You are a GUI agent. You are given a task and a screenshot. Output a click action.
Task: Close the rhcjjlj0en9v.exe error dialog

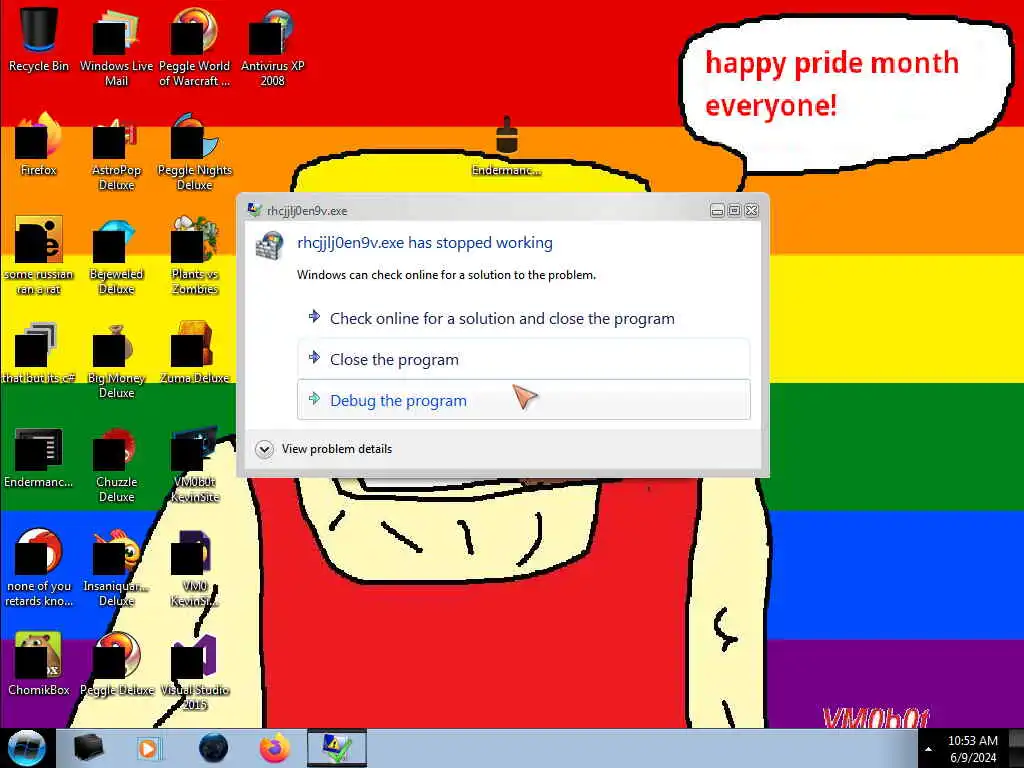tap(752, 210)
